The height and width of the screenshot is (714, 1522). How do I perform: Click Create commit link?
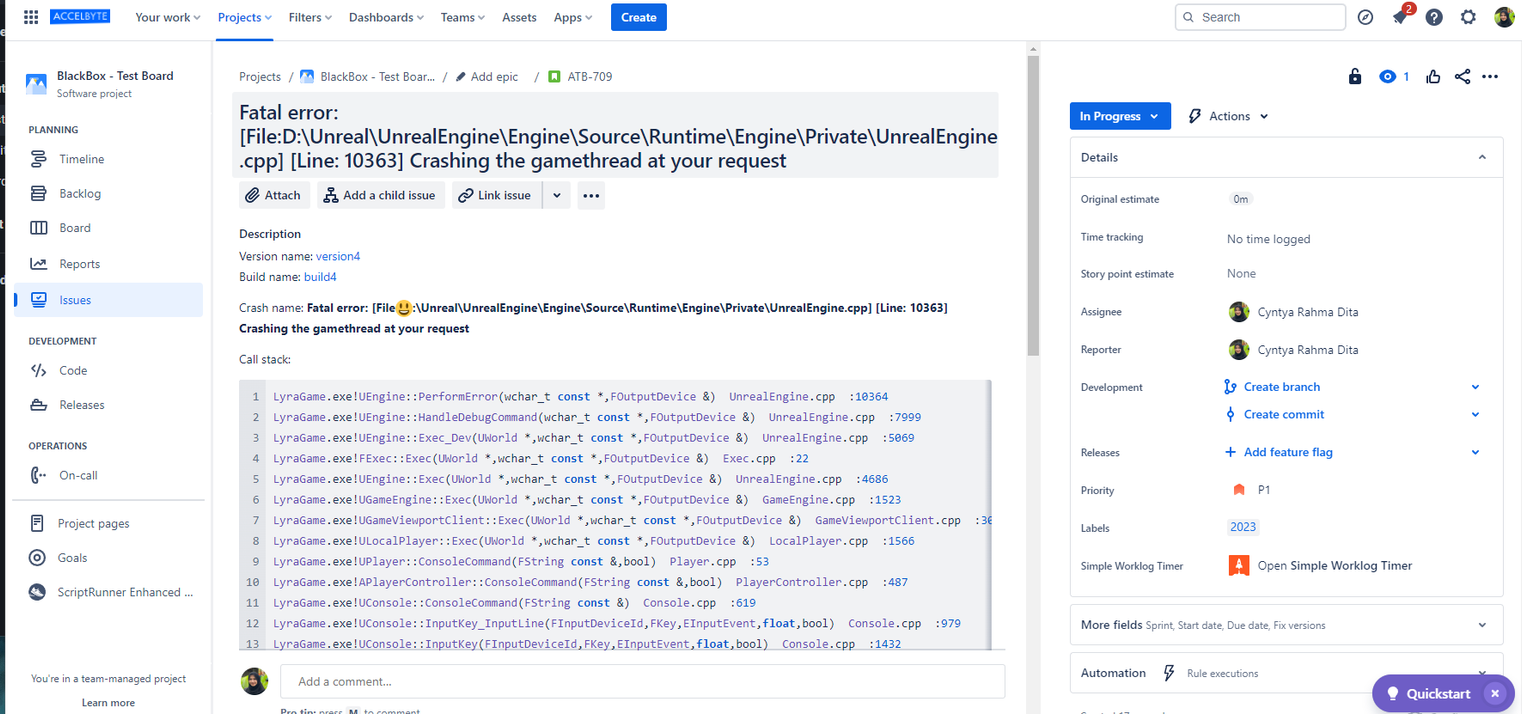click(1284, 414)
